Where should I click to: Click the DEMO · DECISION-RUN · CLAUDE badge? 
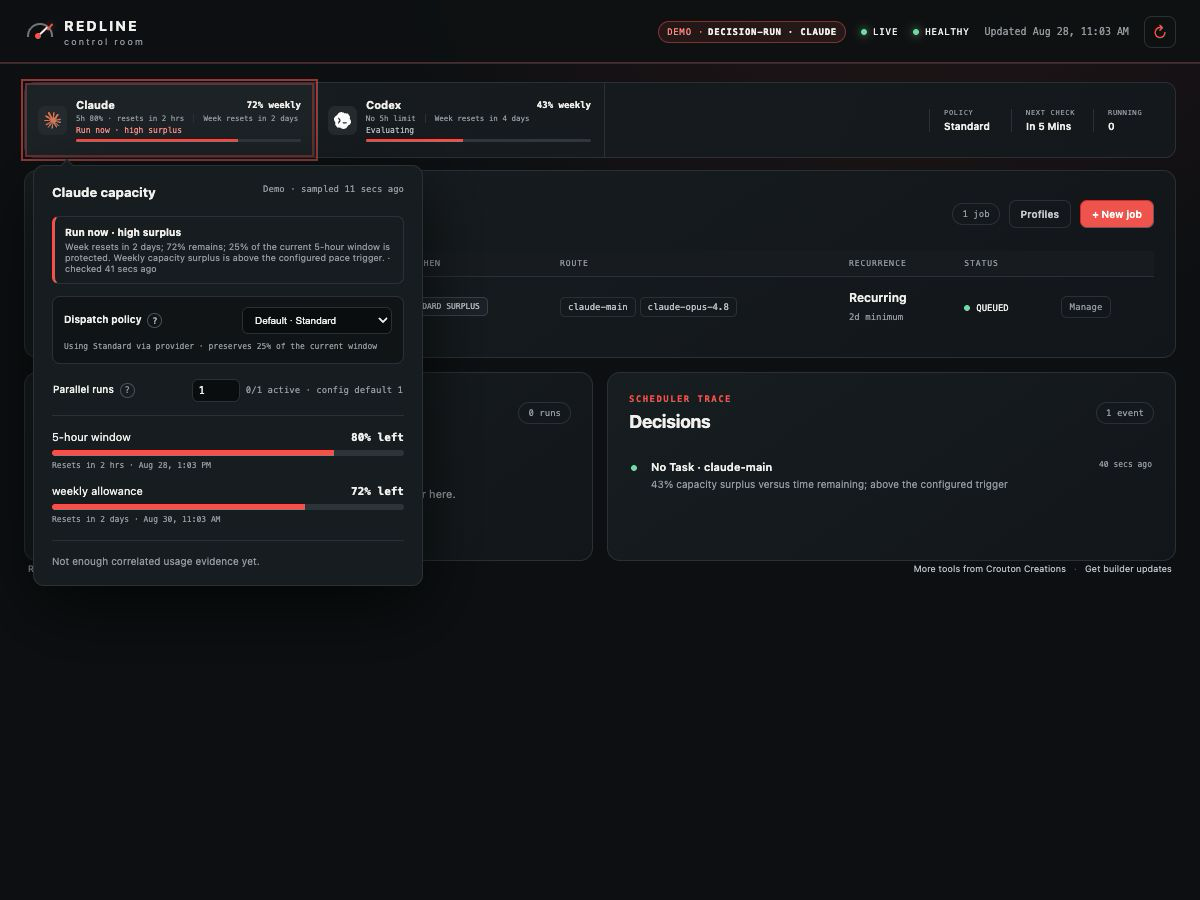[x=752, y=32]
